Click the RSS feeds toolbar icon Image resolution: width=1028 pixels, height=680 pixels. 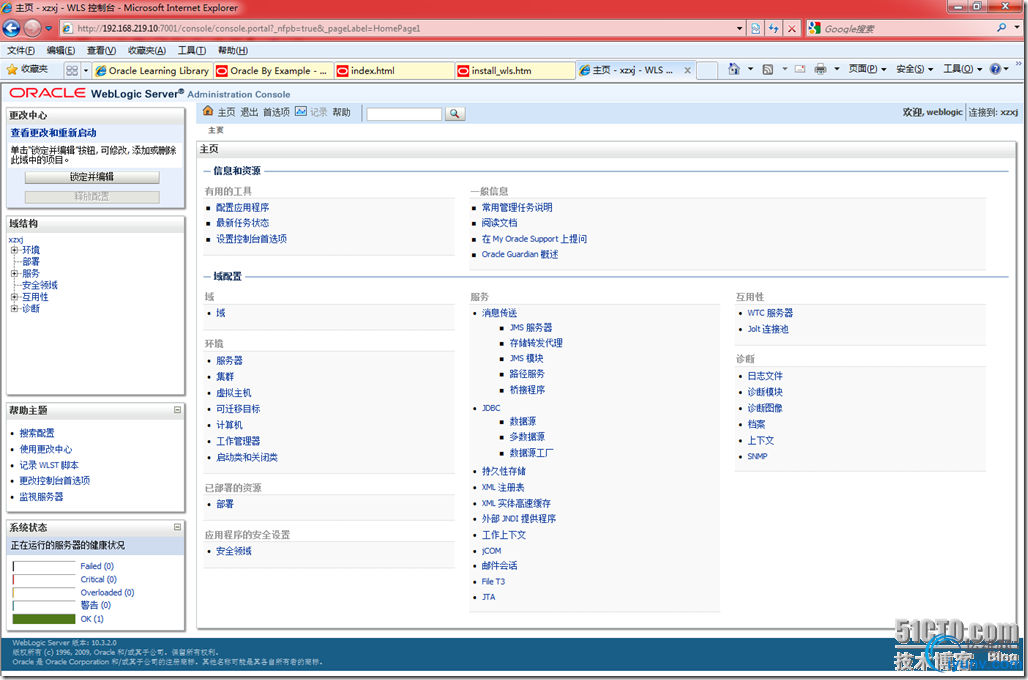[x=767, y=69]
